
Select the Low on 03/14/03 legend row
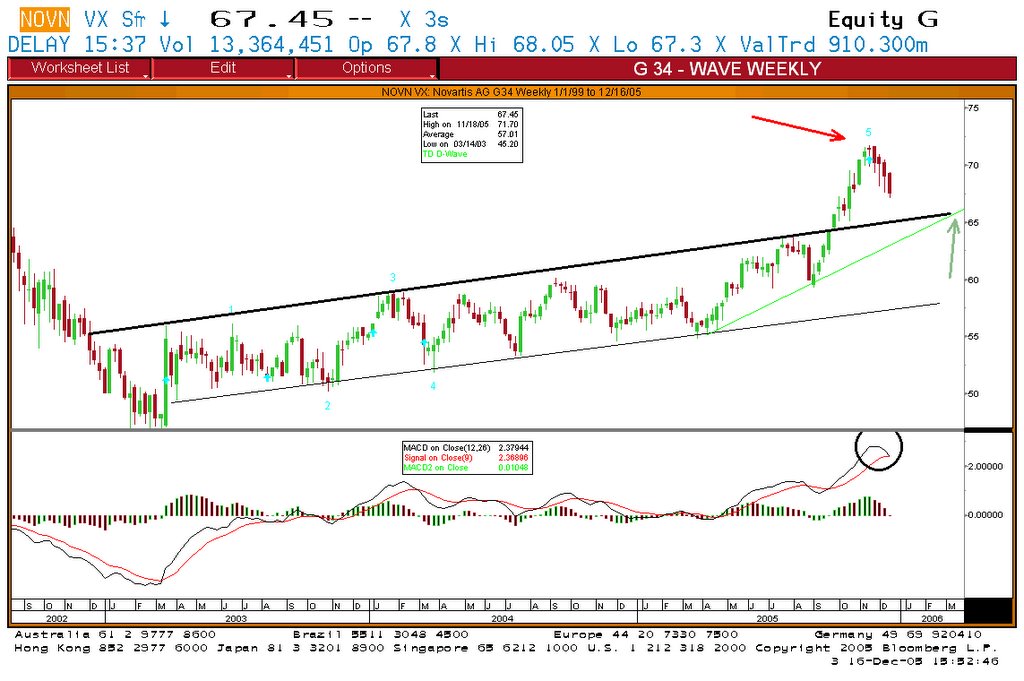pos(471,144)
